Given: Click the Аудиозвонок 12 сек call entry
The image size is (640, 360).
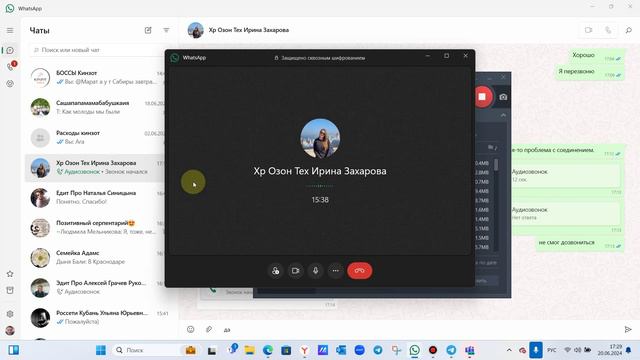Looking at the screenshot, I should point(565,176).
